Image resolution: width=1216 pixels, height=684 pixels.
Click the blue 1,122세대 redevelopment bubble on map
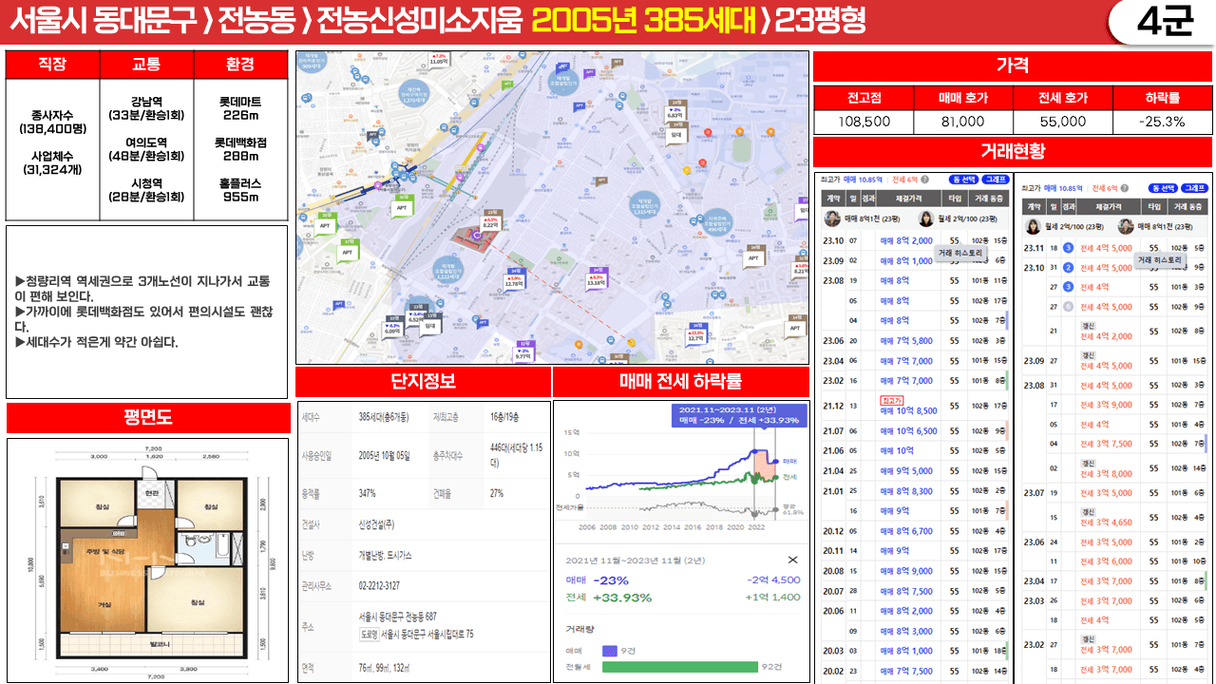click(447, 270)
